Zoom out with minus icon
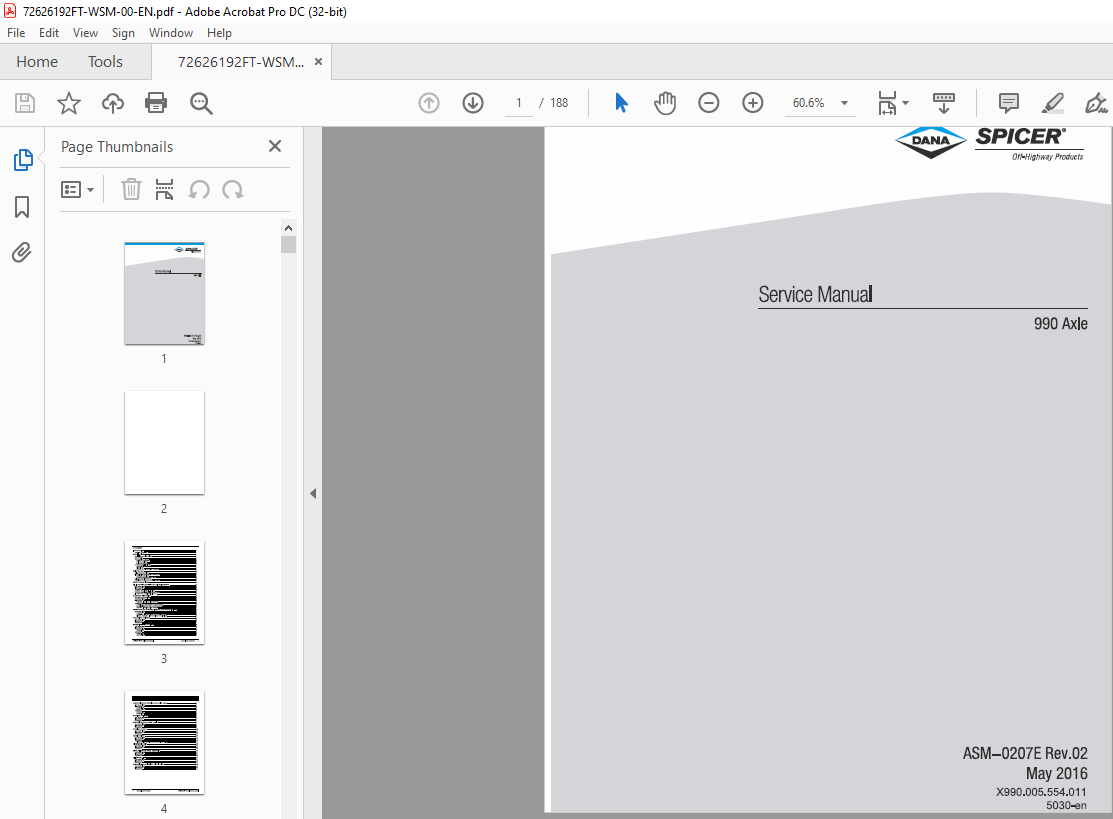Viewport: 1113px width, 819px height. [708, 103]
